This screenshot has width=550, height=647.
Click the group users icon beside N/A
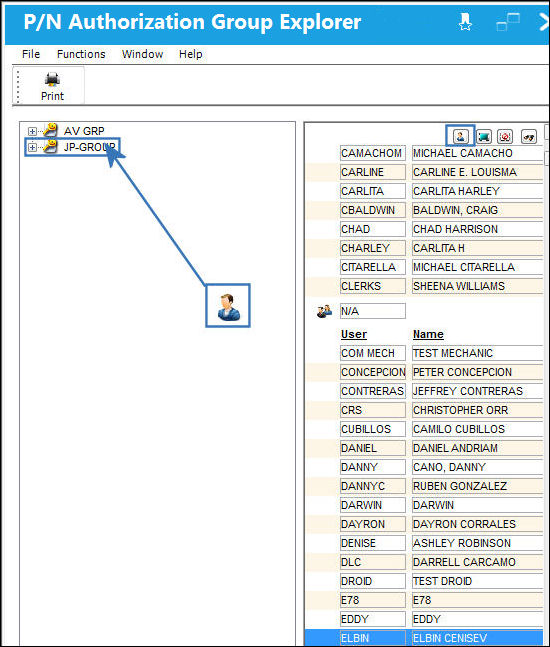coord(324,311)
